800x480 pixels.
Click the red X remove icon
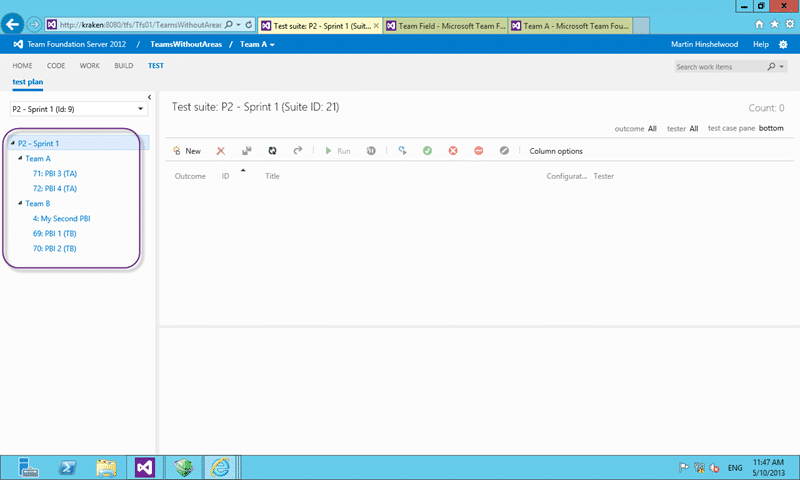coord(221,150)
